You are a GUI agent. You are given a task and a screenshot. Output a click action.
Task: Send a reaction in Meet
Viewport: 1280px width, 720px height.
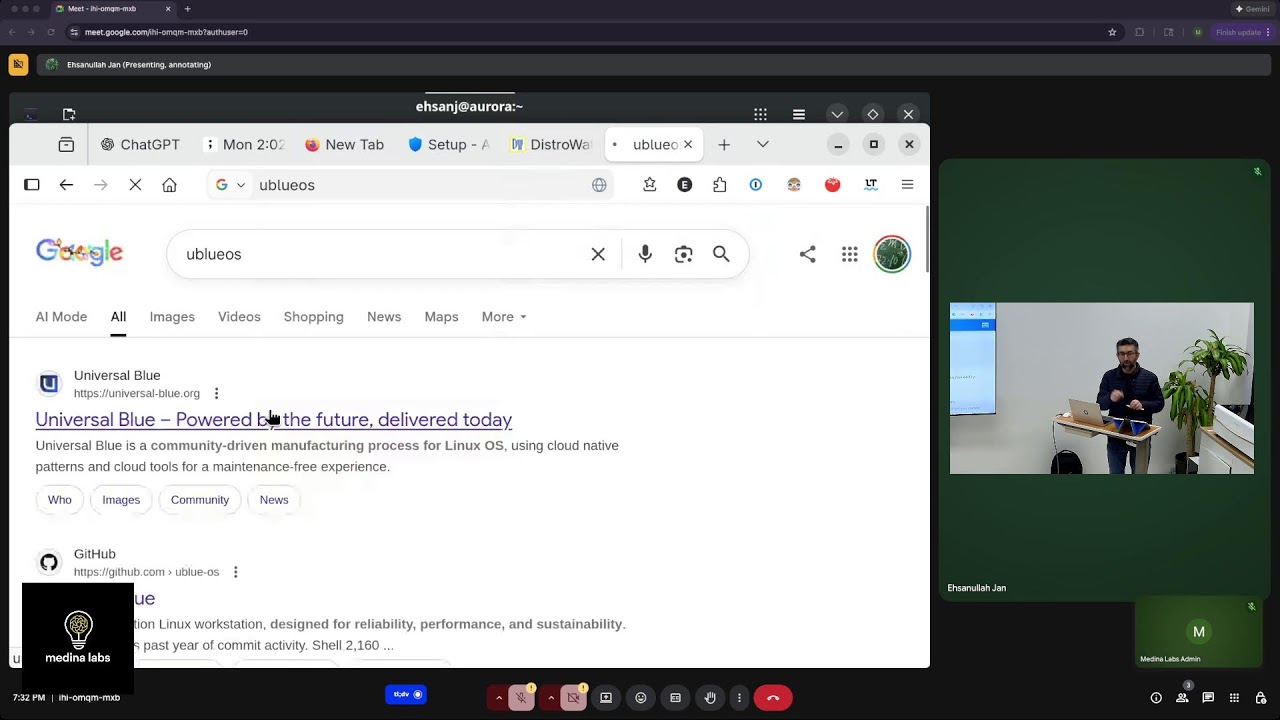pyautogui.click(x=641, y=697)
